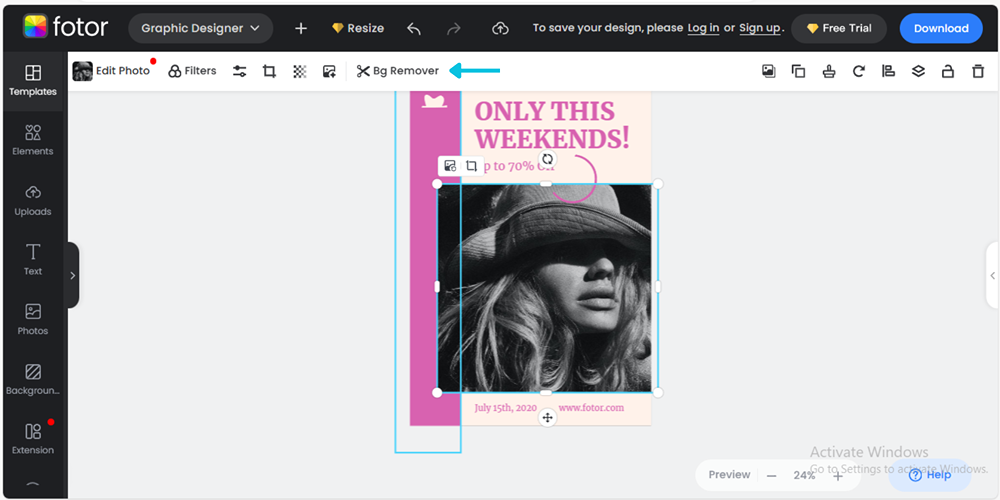
Task: Select the www.fotor.com text
Action: (x=591, y=408)
